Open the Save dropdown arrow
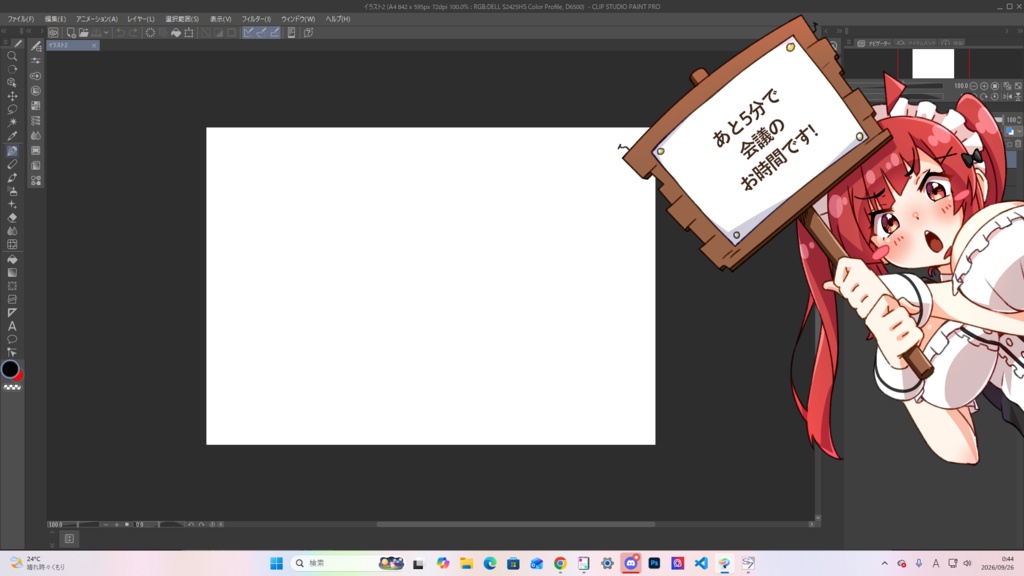The width and height of the screenshot is (1024, 576). (106, 32)
